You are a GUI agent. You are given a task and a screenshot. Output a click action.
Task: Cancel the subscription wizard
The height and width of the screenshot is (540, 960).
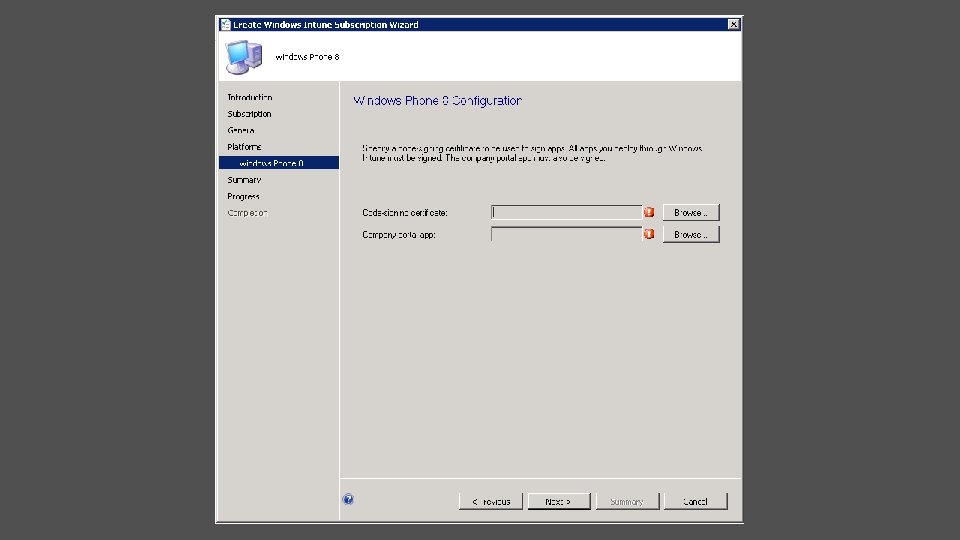pos(696,501)
